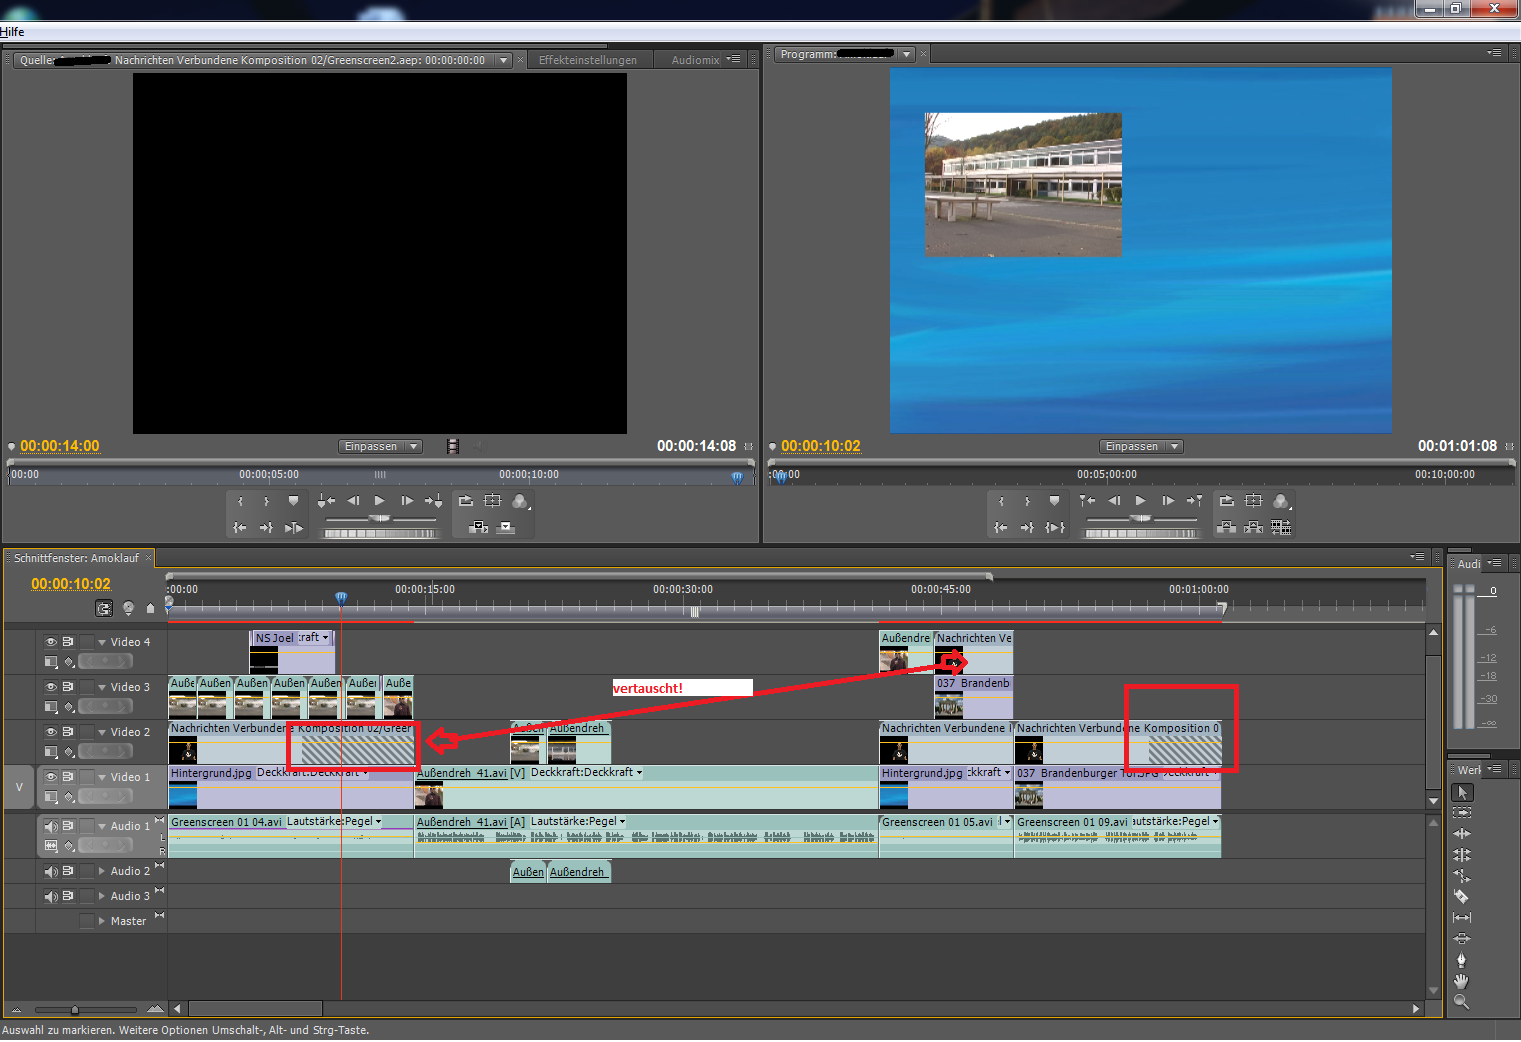
Task: Select the Slip tool
Action: point(1461,917)
